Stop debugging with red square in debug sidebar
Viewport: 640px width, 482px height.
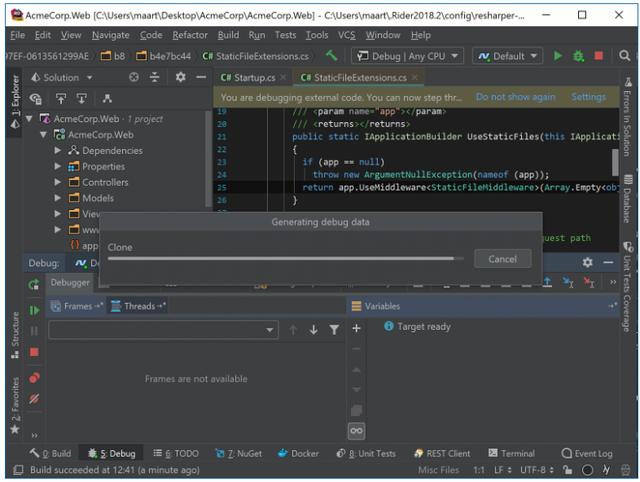point(34,352)
